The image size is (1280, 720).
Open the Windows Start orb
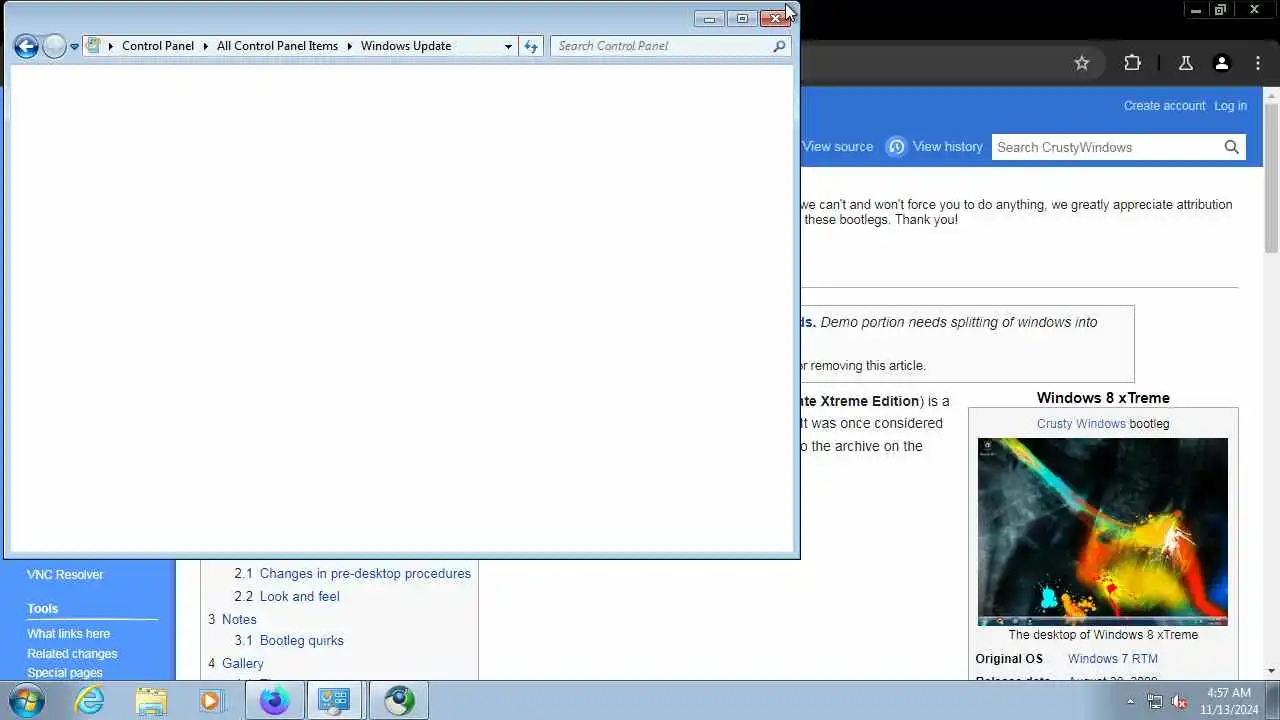[27, 701]
